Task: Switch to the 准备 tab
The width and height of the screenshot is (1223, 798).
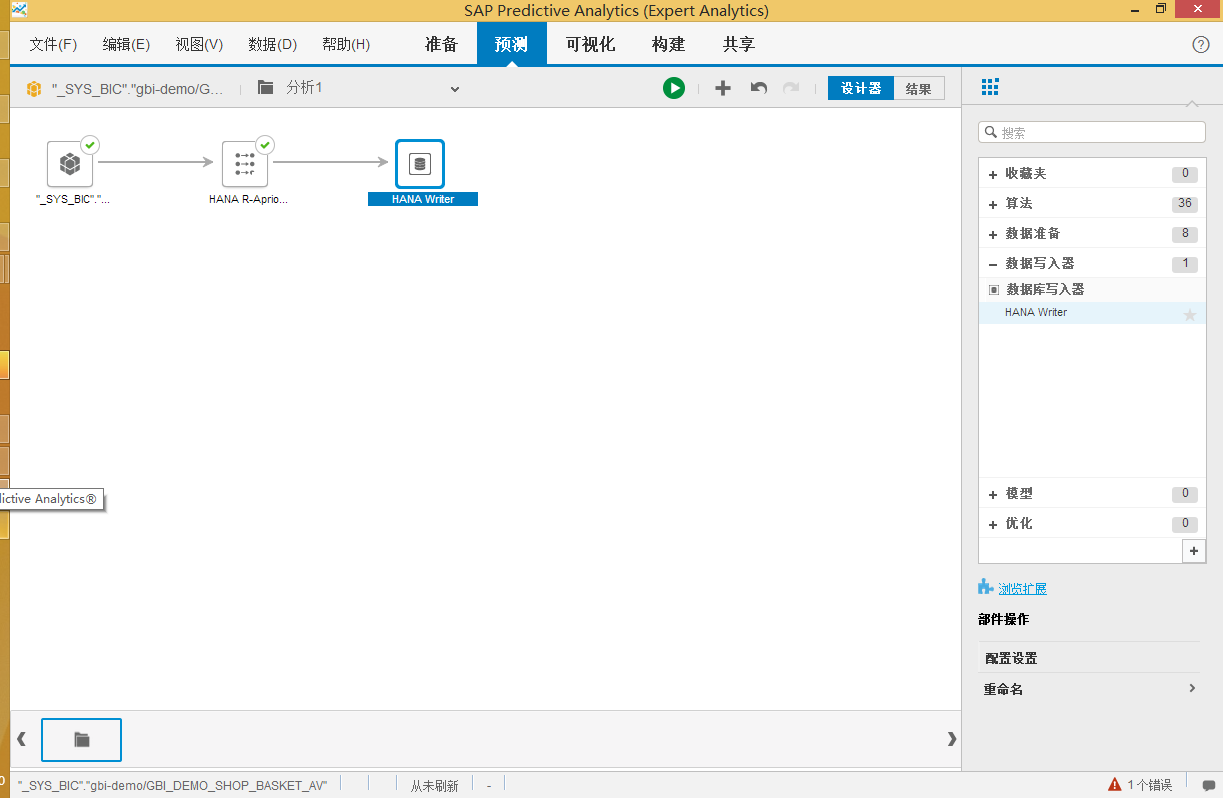Action: (441, 45)
